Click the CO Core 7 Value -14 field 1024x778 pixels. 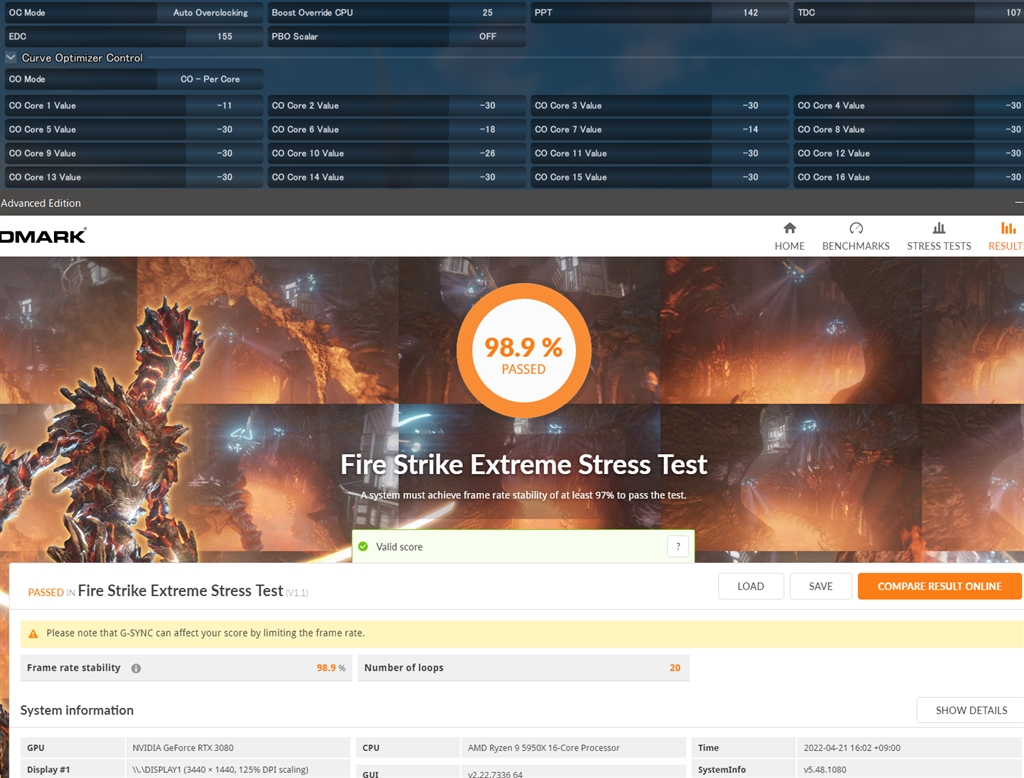tap(750, 129)
